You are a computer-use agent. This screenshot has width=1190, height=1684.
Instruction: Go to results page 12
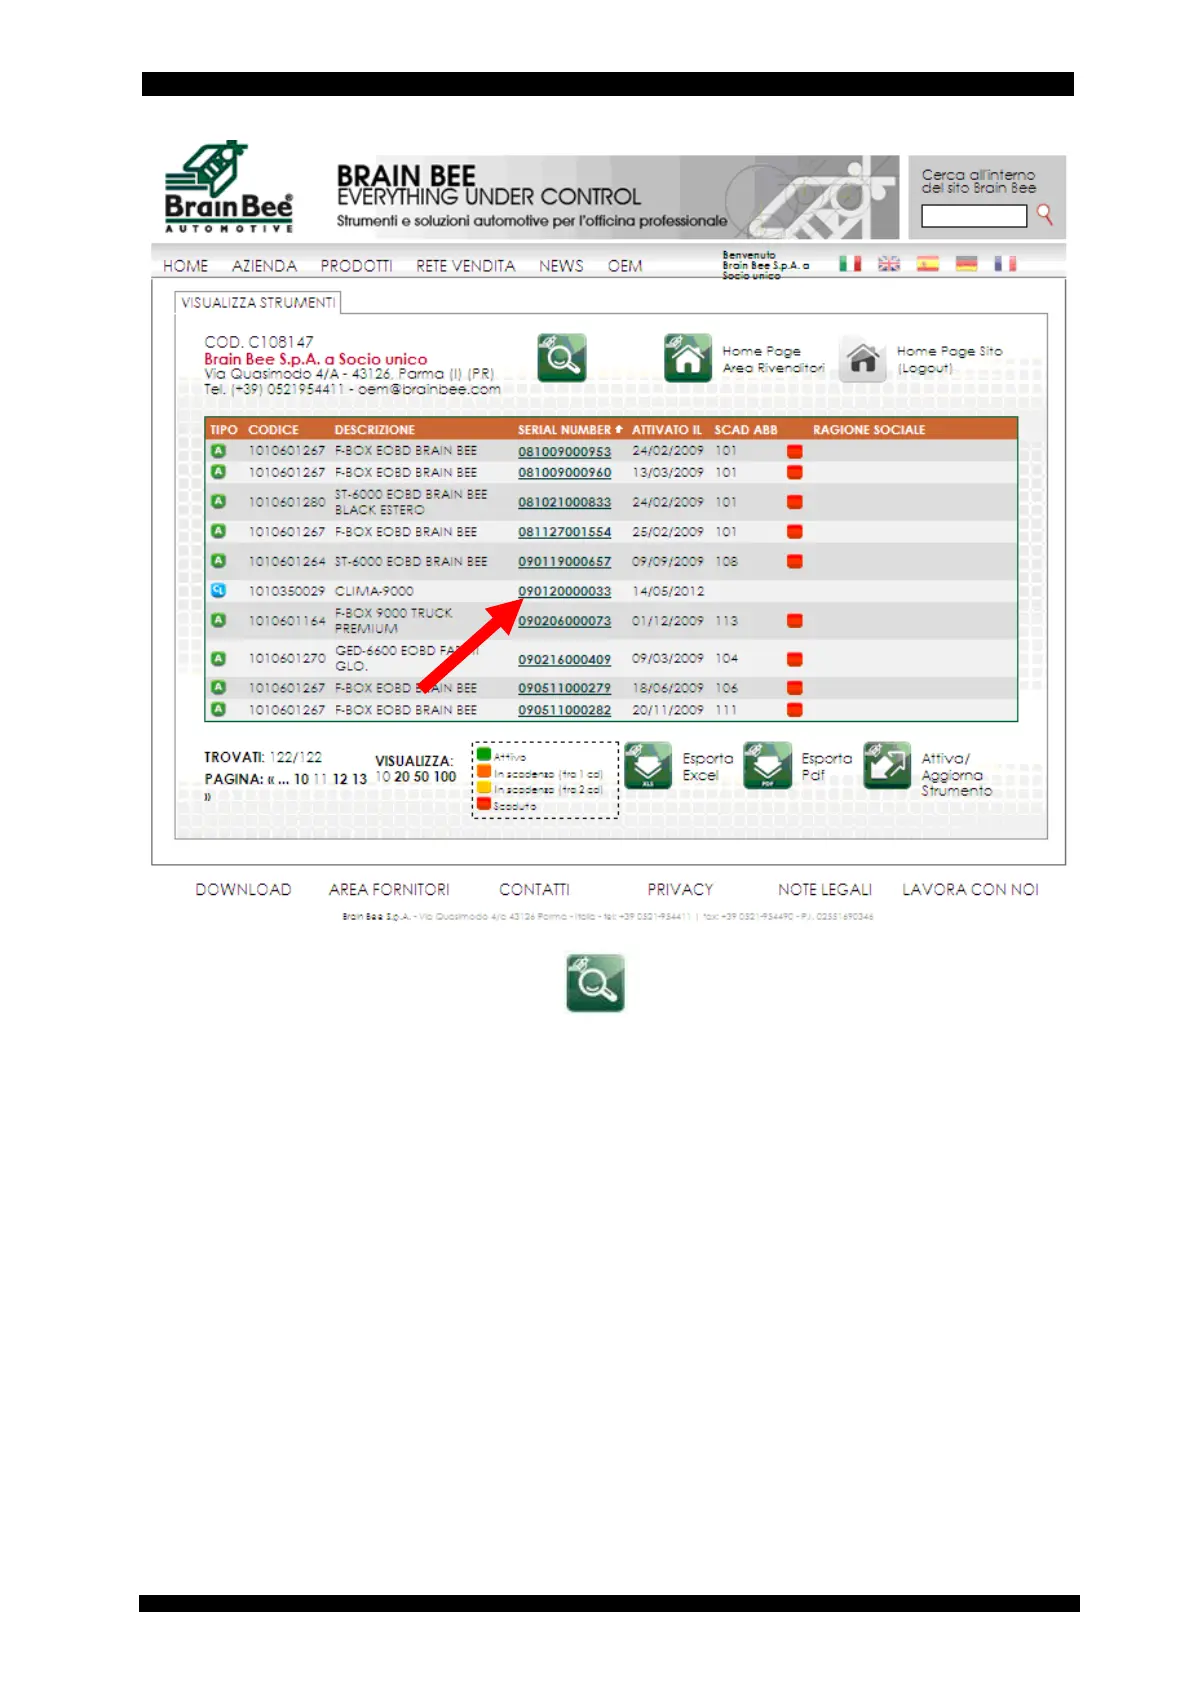tap(340, 778)
